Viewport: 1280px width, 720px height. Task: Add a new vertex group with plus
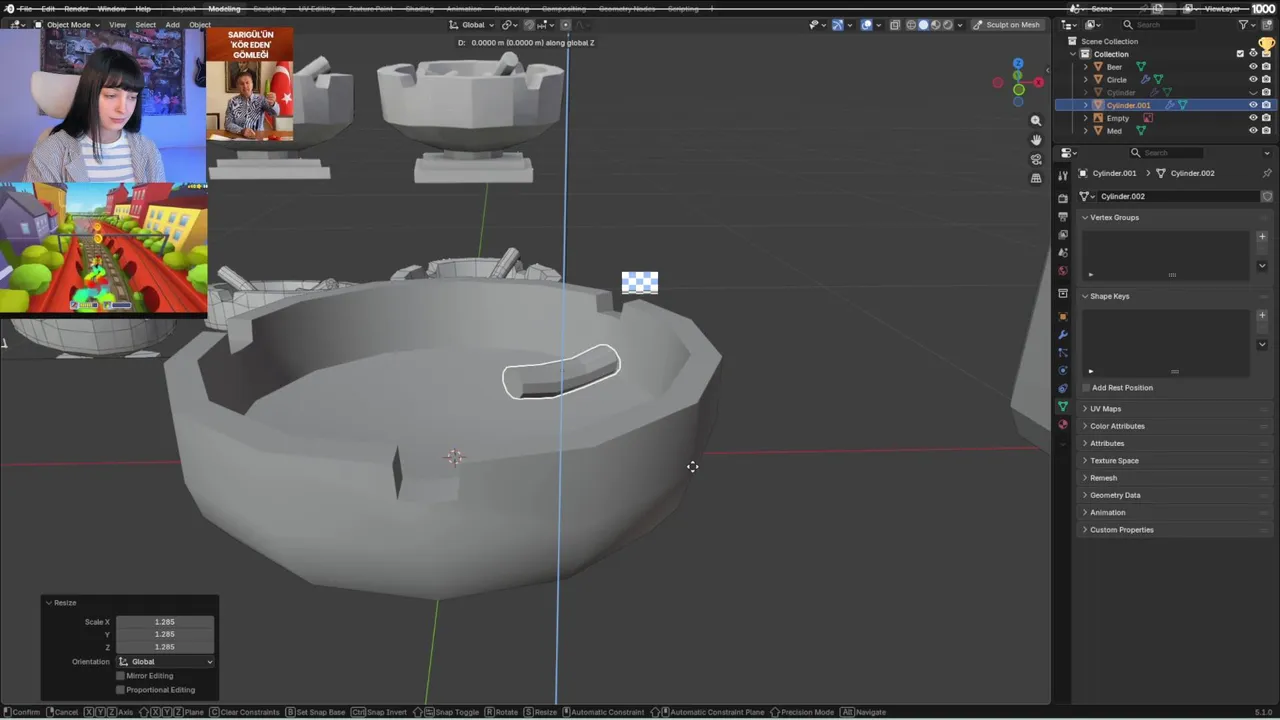pyautogui.click(x=1262, y=237)
